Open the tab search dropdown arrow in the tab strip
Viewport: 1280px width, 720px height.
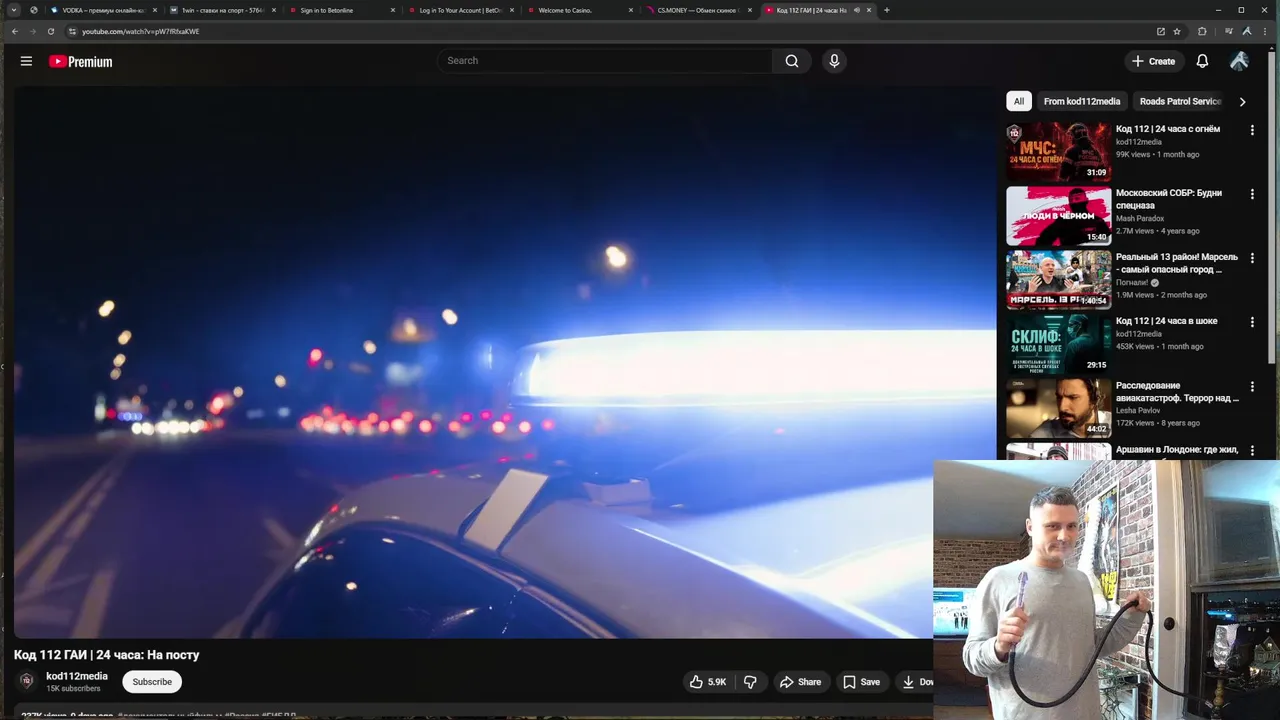[14, 10]
